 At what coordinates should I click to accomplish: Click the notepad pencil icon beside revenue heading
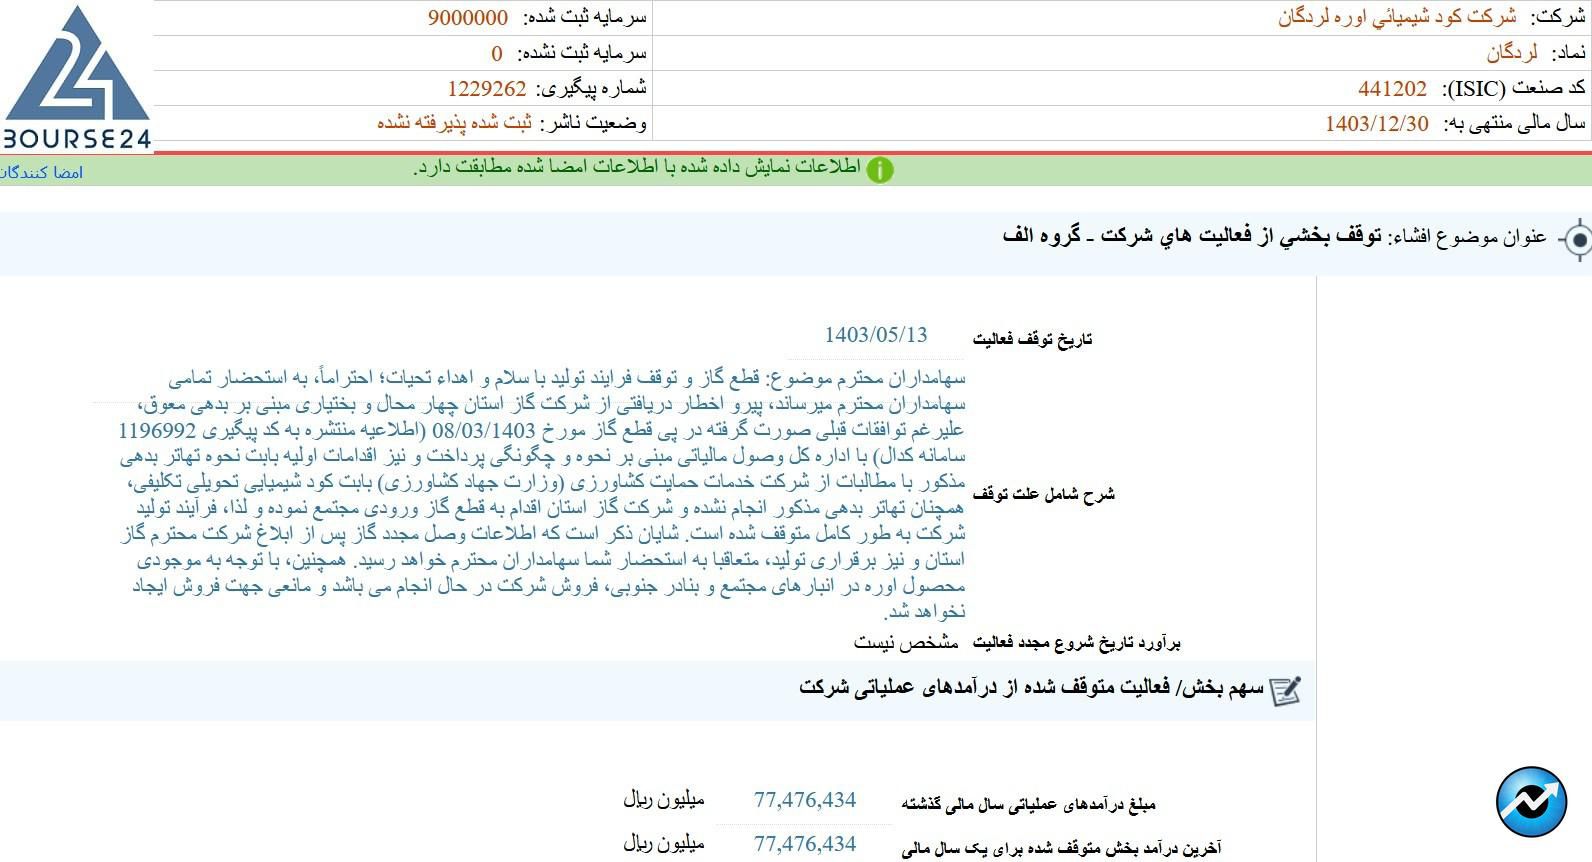coord(1285,690)
